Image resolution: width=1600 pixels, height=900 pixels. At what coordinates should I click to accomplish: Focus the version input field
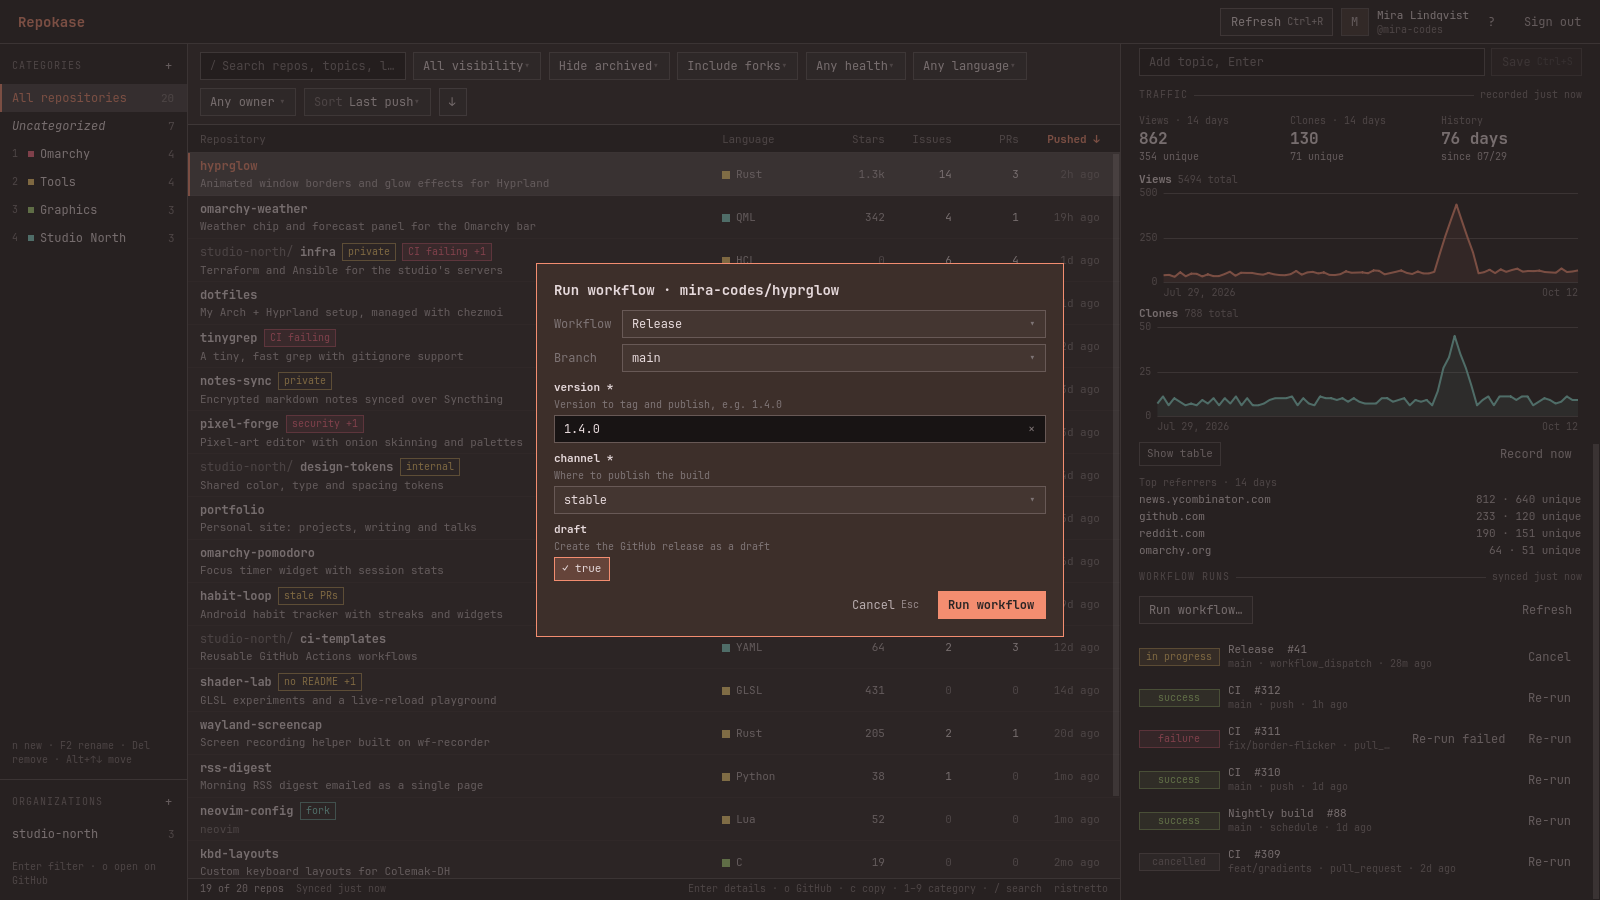click(x=800, y=429)
